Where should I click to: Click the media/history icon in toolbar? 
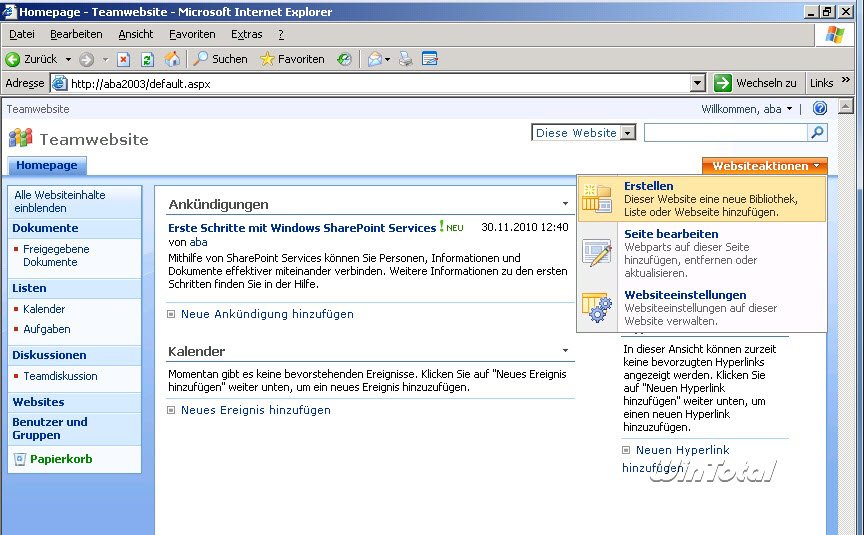click(x=344, y=59)
